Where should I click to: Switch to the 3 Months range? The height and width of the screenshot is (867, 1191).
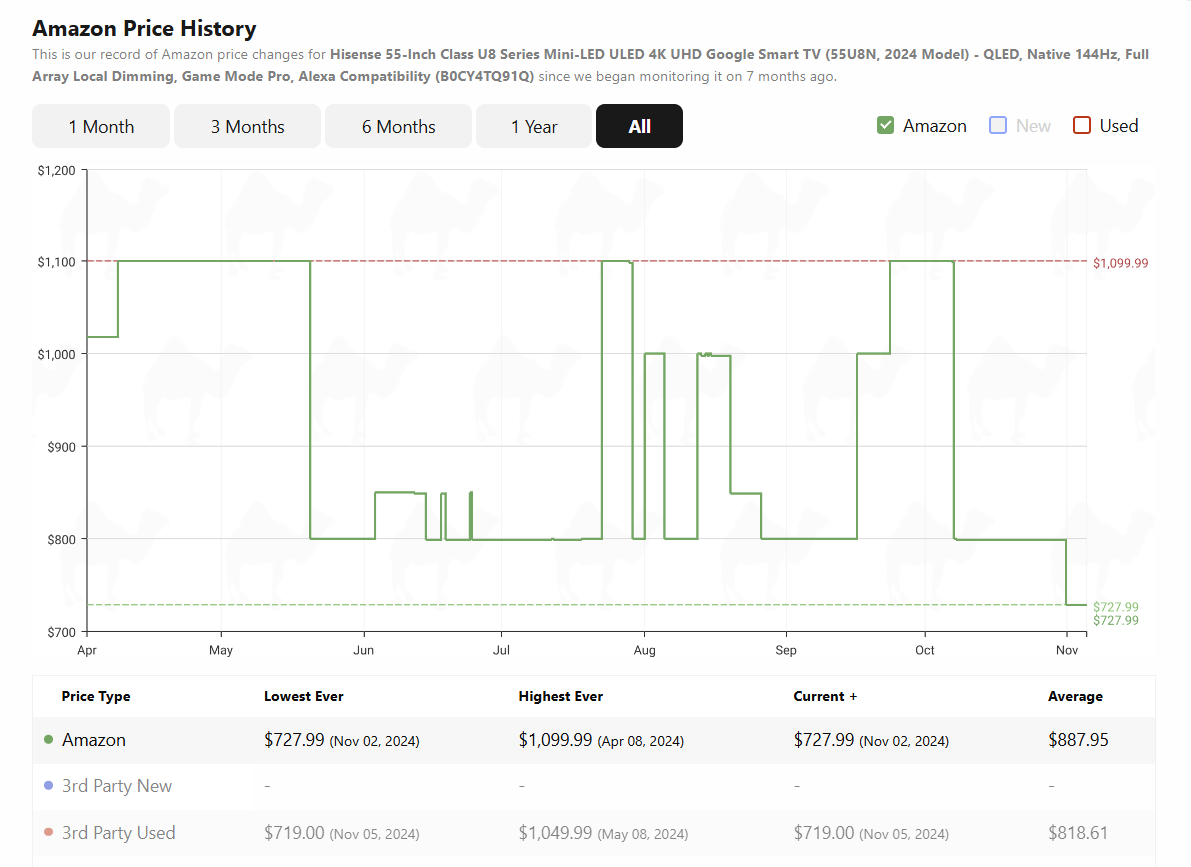coord(247,127)
